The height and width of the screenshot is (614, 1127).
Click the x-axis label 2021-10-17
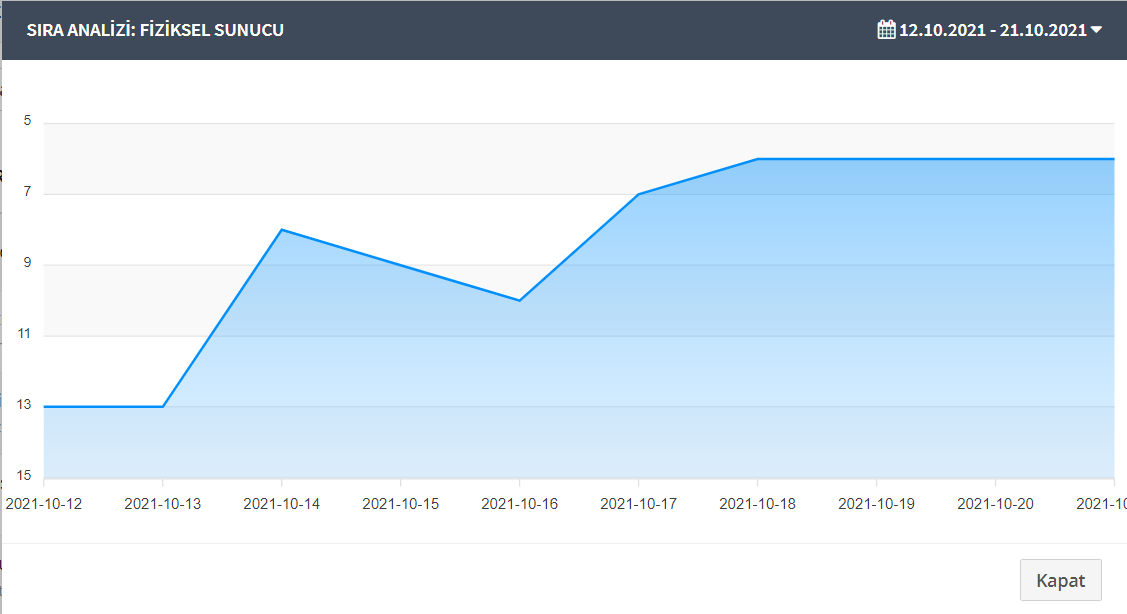tap(638, 504)
